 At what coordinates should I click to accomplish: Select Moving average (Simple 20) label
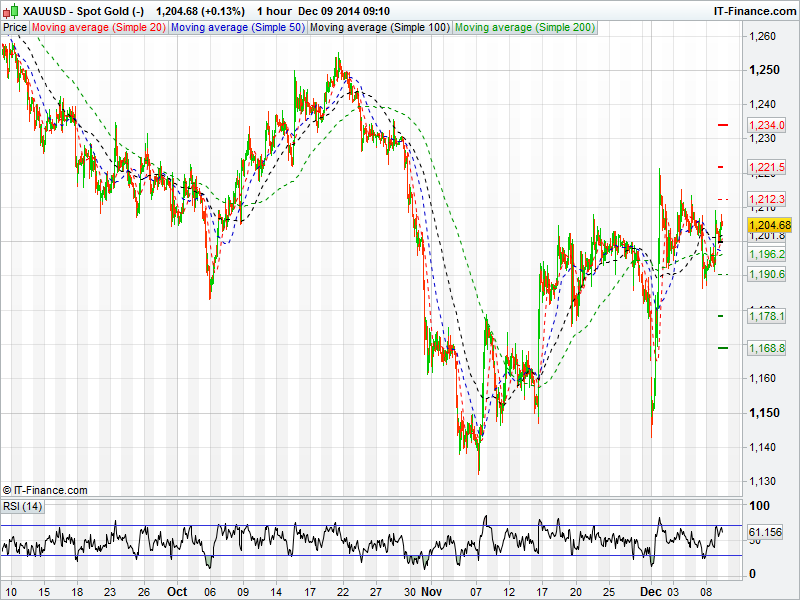point(99,28)
